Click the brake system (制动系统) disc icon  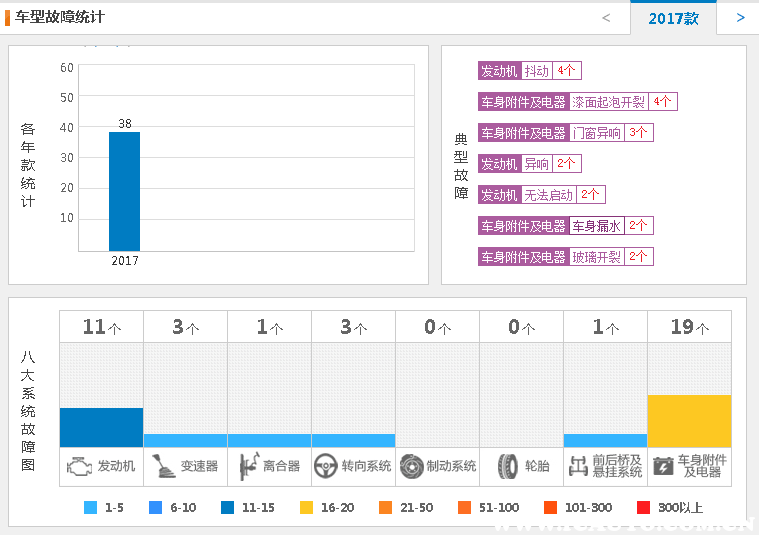click(x=410, y=466)
